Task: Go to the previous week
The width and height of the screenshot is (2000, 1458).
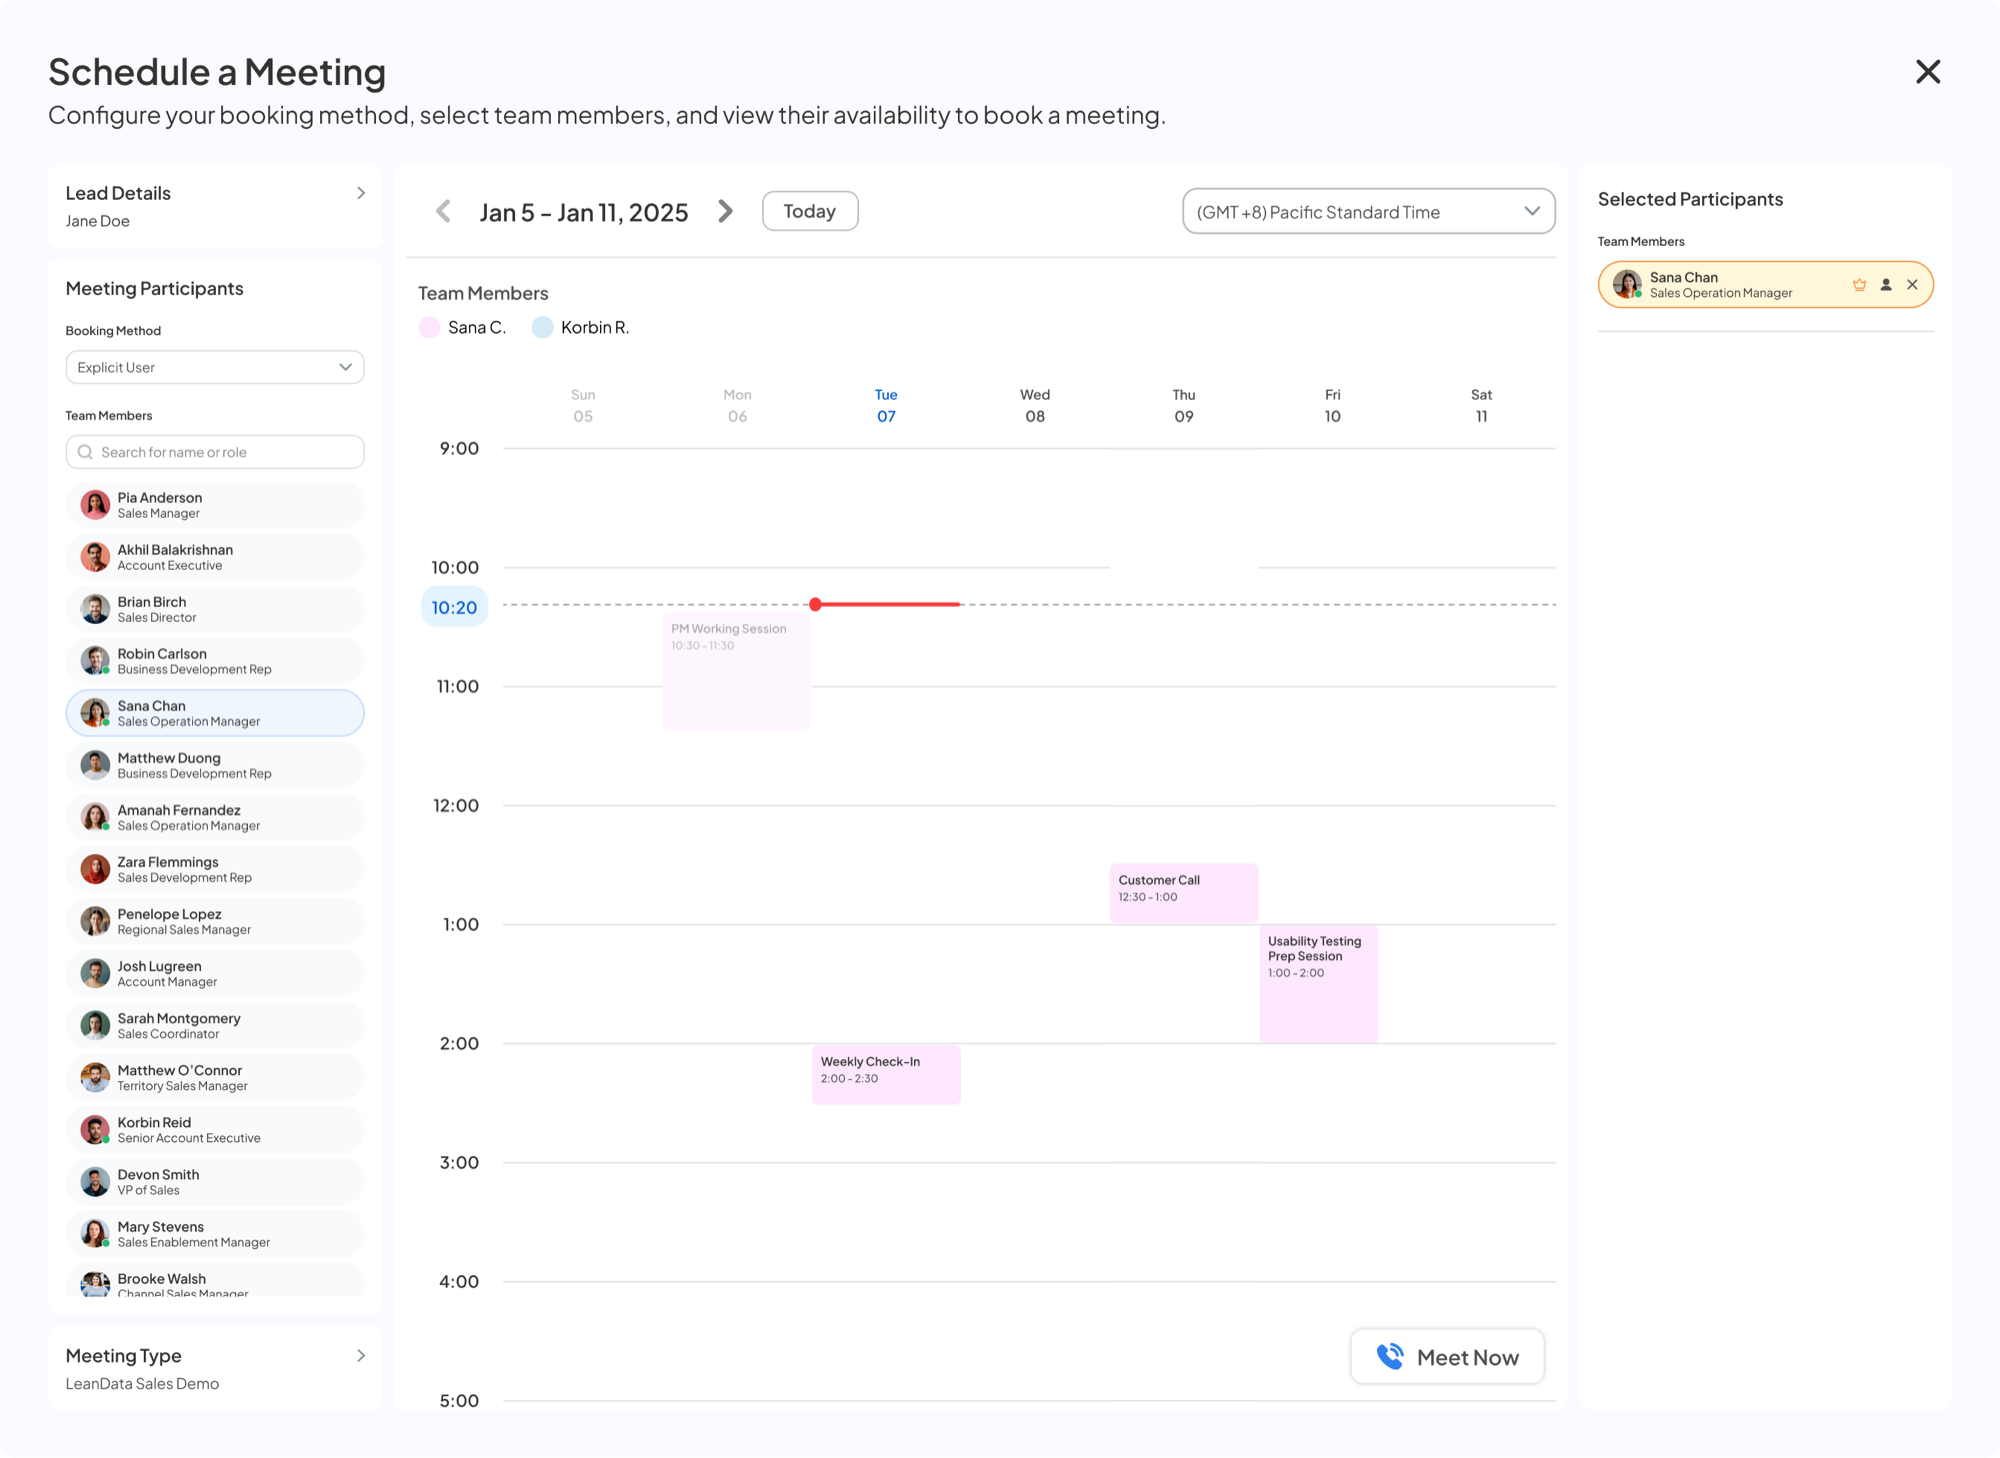Action: tap(444, 211)
